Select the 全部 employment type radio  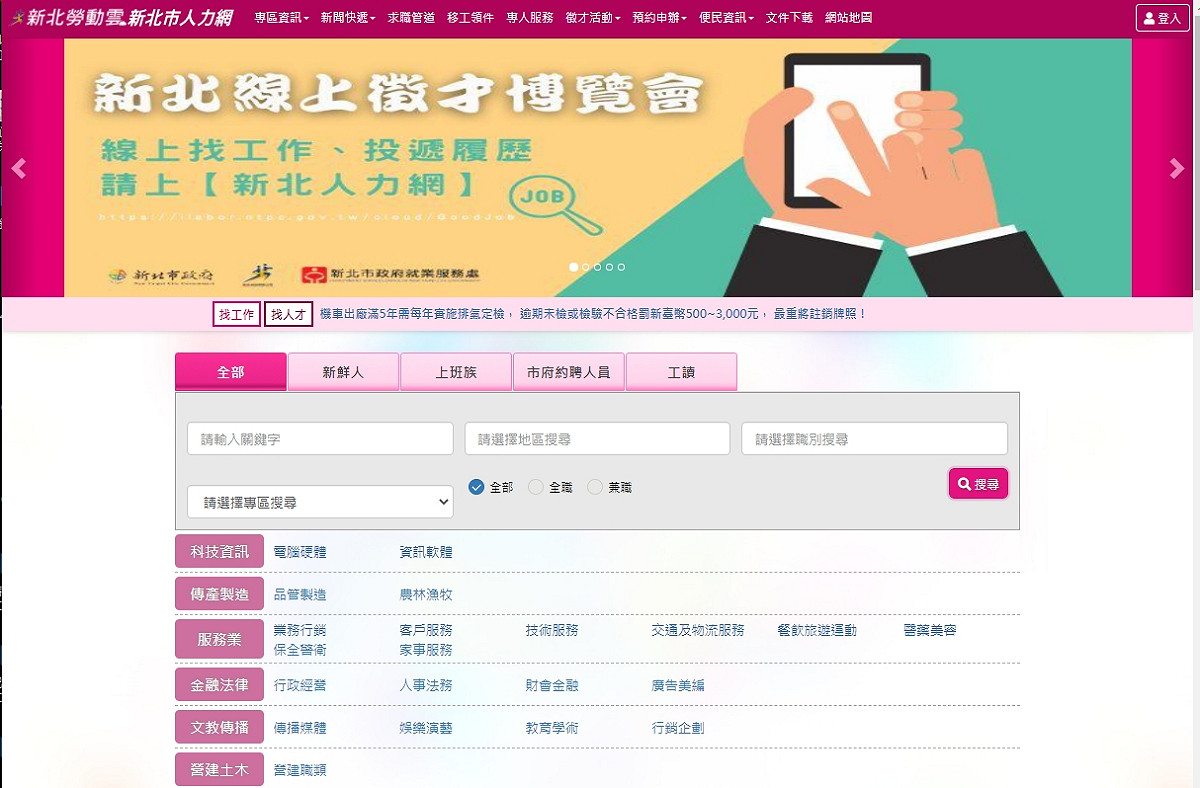(476, 487)
